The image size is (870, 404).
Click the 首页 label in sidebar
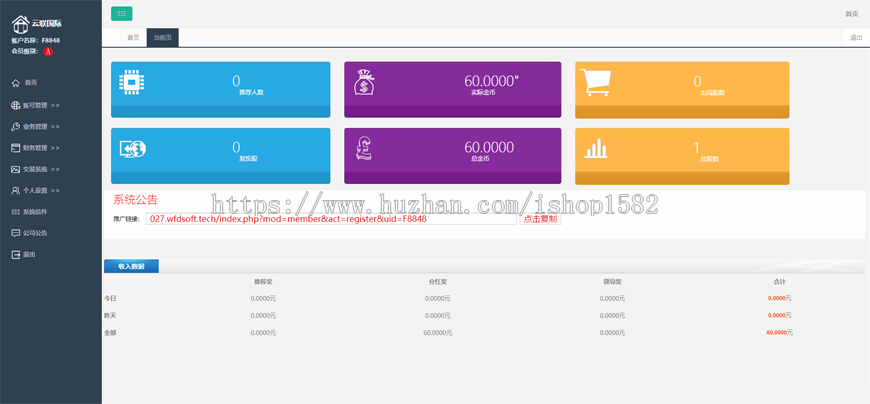(x=31, y=83)
